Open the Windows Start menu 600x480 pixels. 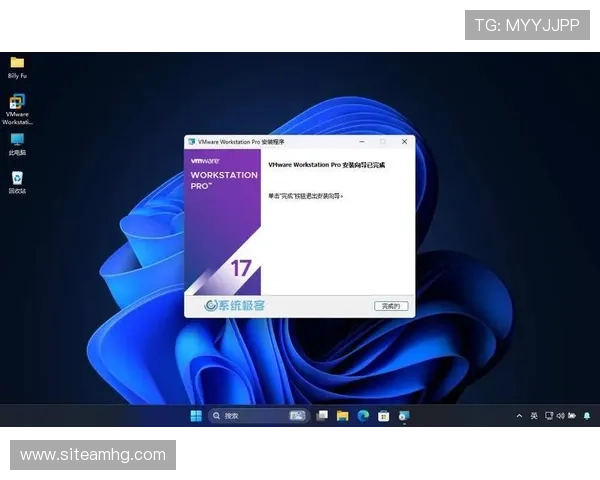[195, 415]
